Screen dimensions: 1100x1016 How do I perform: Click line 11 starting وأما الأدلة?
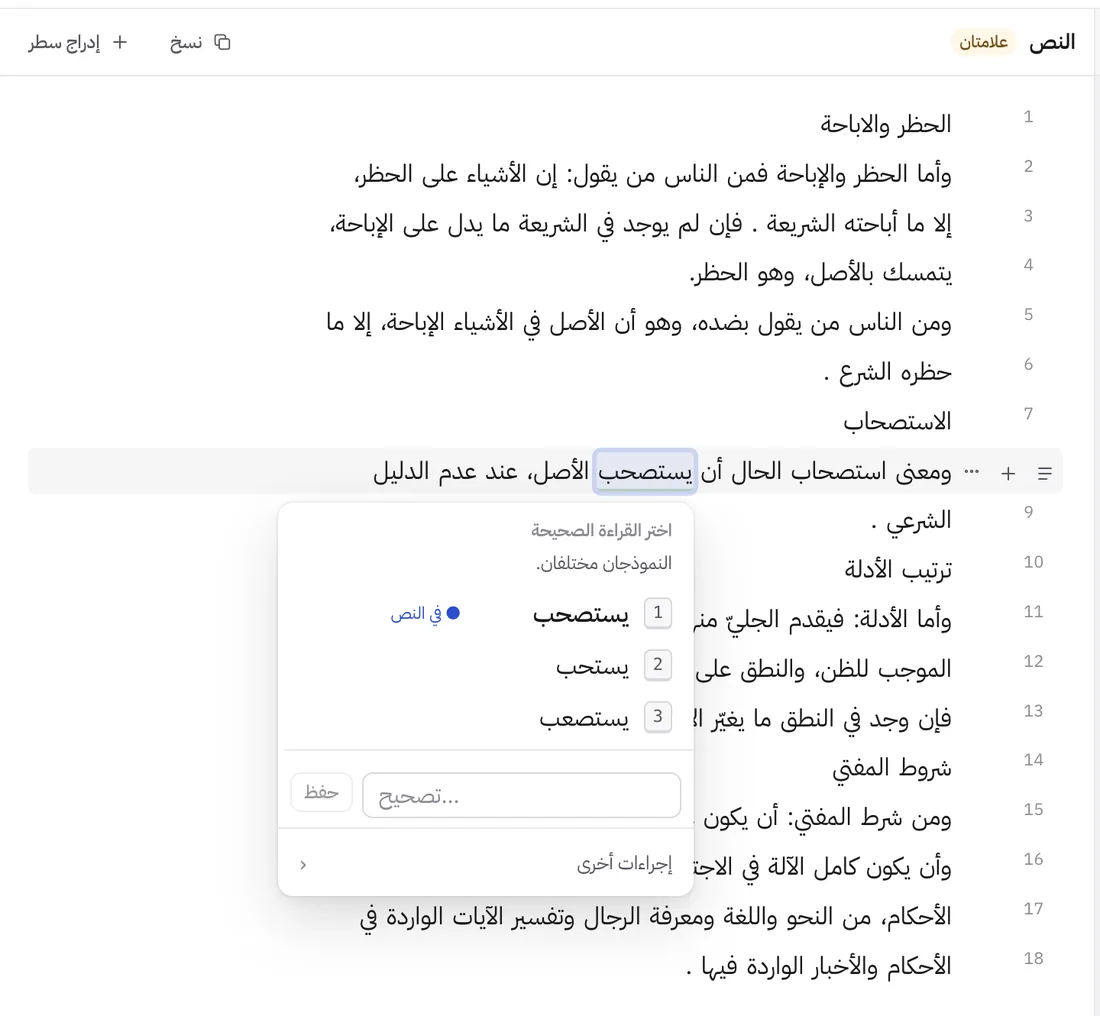pos(822,620)
